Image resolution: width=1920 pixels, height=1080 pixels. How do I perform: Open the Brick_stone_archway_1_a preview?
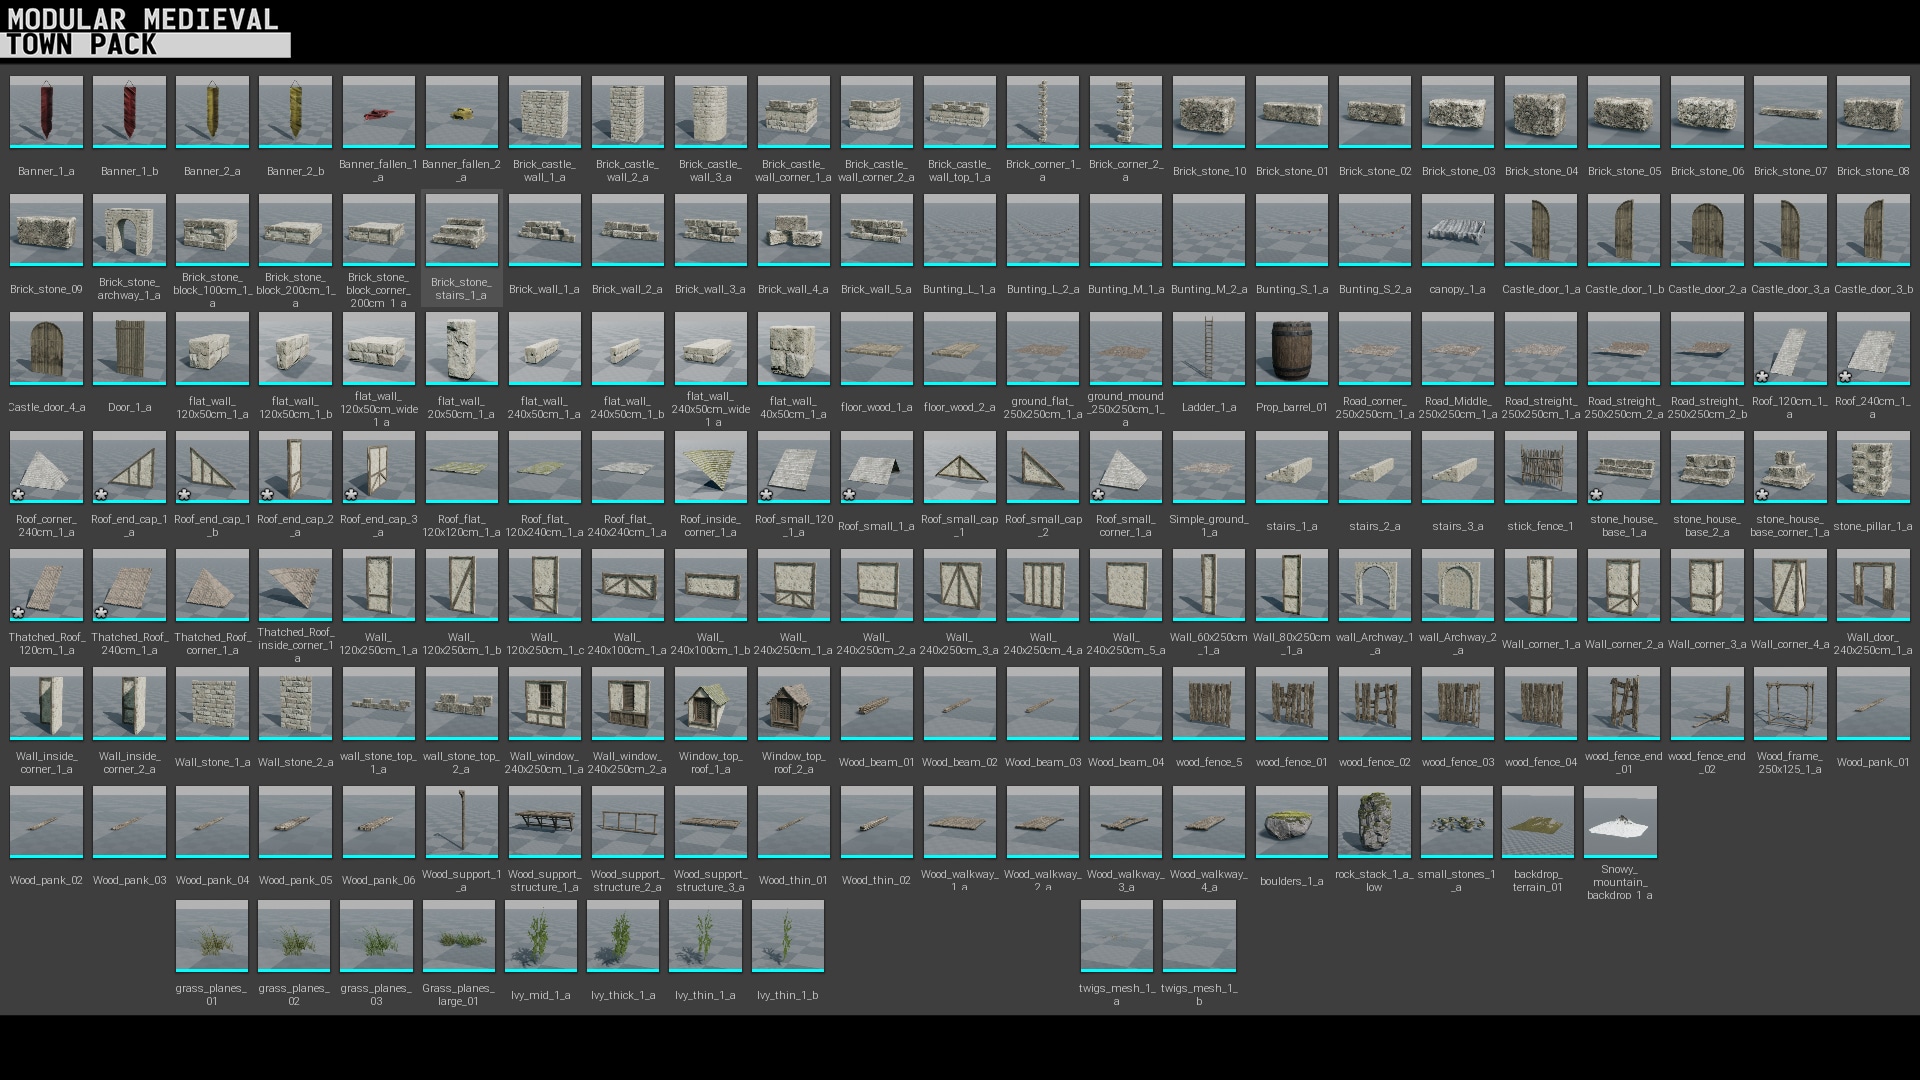(x=129, y=230)
